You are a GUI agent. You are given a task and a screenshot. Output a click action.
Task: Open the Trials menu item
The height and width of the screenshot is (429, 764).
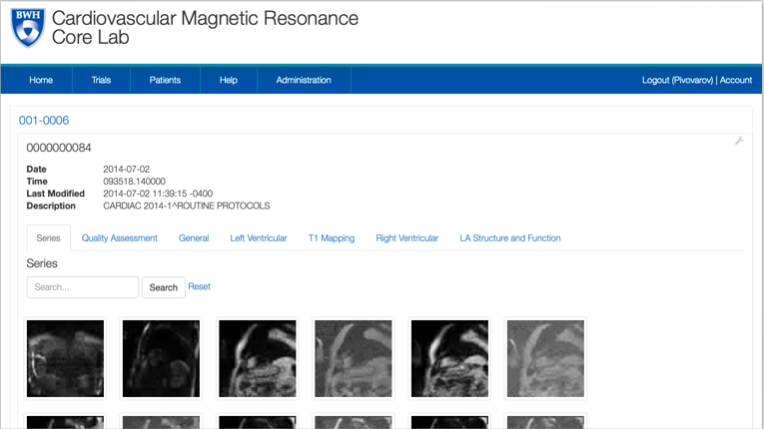point(101,80)
